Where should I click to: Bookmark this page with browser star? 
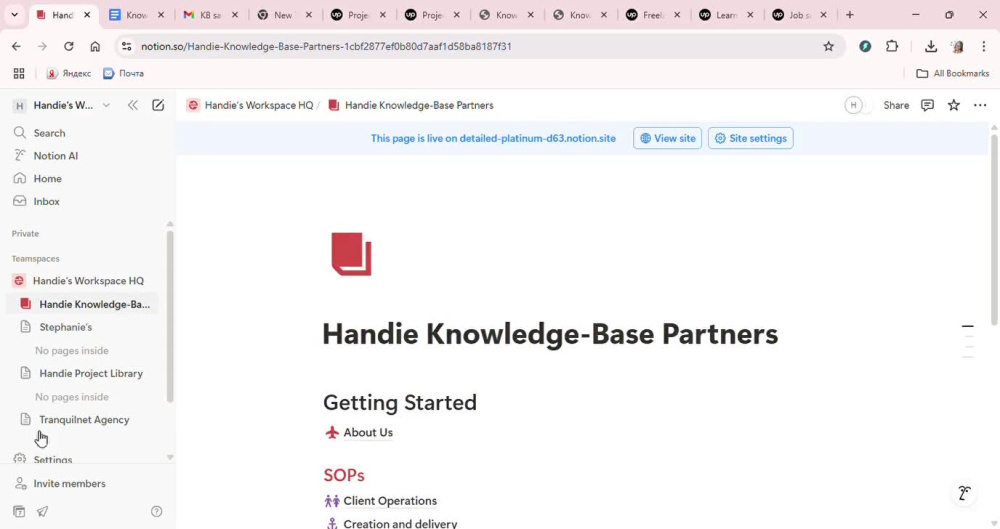click(828, 46)
